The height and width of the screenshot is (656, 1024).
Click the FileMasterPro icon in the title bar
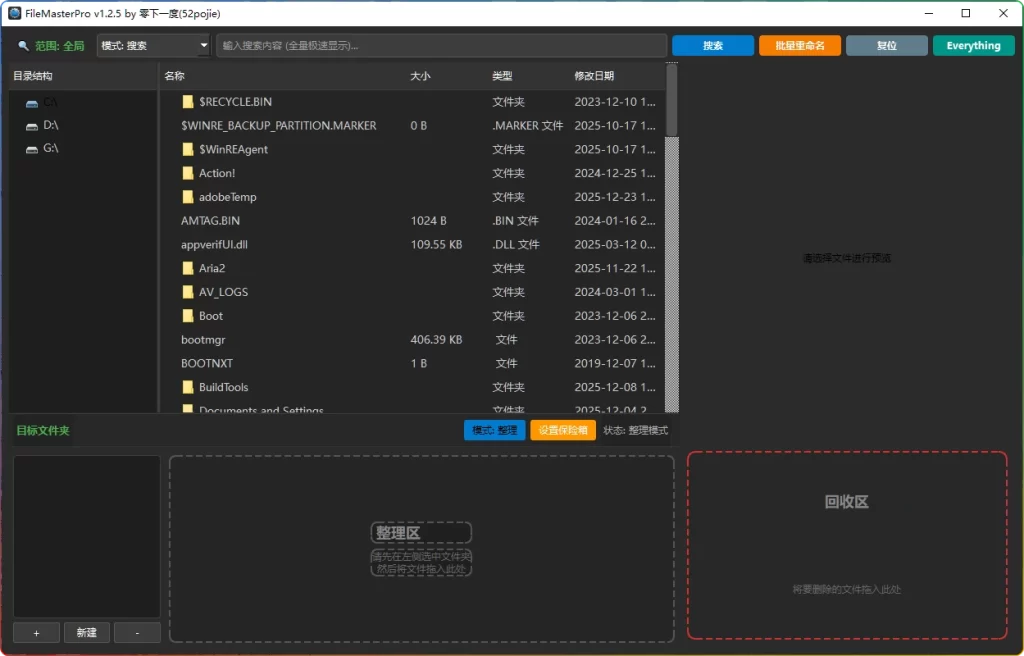pos(13,13)
